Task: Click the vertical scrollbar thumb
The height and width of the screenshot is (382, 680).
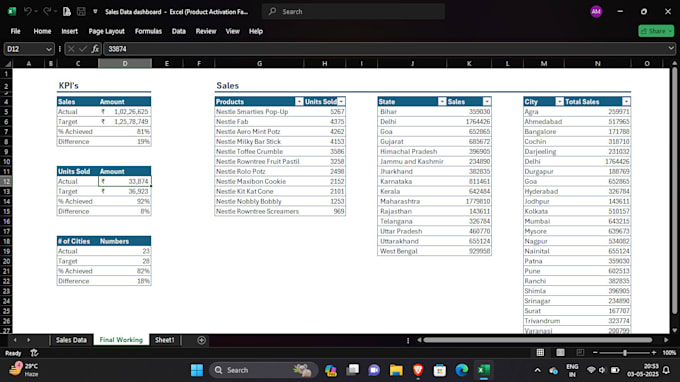Action: (674, 191)
